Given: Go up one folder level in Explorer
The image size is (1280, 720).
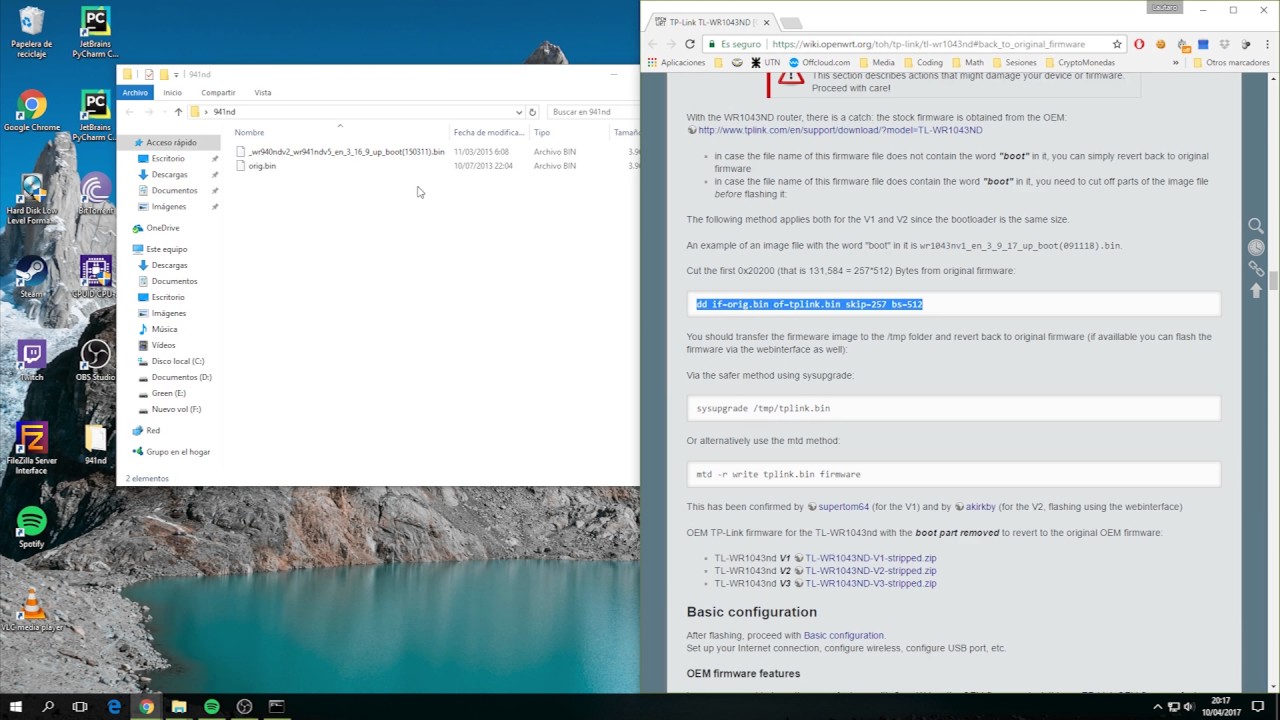Looking at the screenshot, I should click(178, 112).
